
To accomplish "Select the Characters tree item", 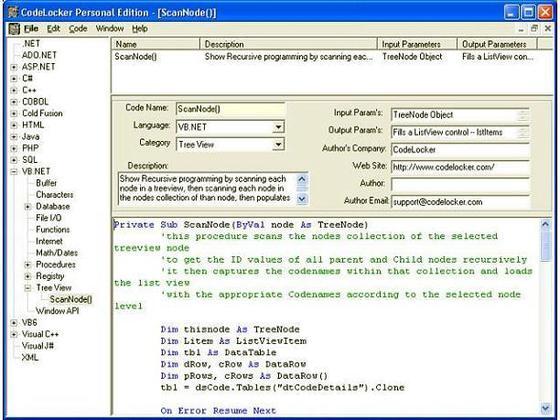I will point(54,195).
